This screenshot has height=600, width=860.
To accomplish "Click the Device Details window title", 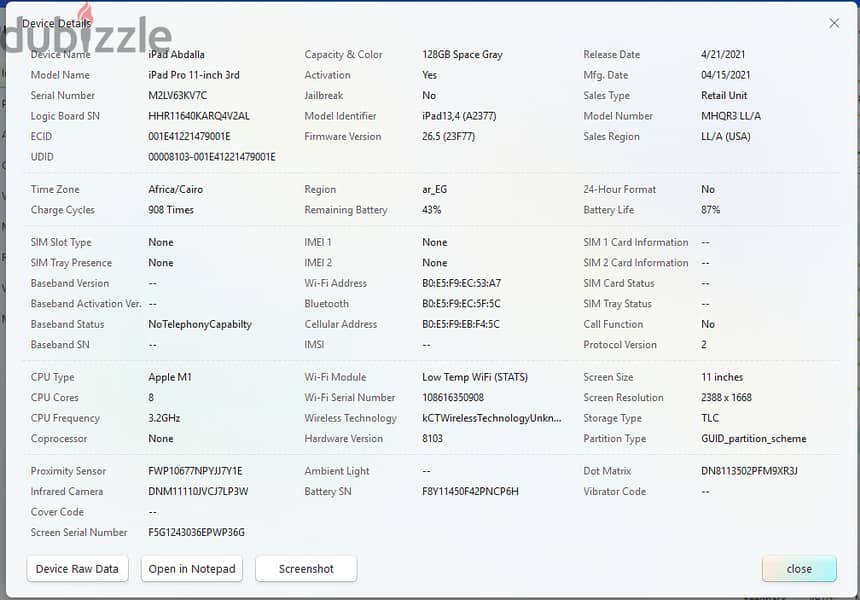I will pos(56,24).
